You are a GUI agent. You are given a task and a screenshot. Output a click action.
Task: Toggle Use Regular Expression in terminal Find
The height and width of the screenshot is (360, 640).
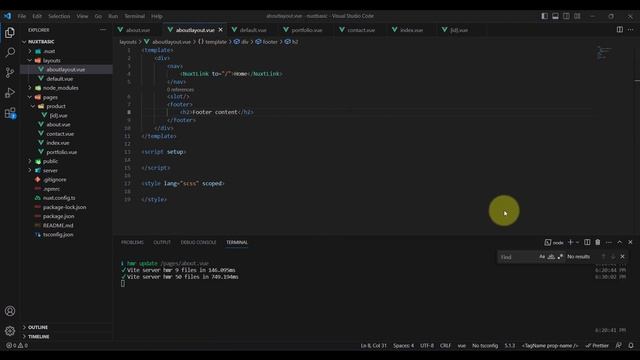(560, 256)
